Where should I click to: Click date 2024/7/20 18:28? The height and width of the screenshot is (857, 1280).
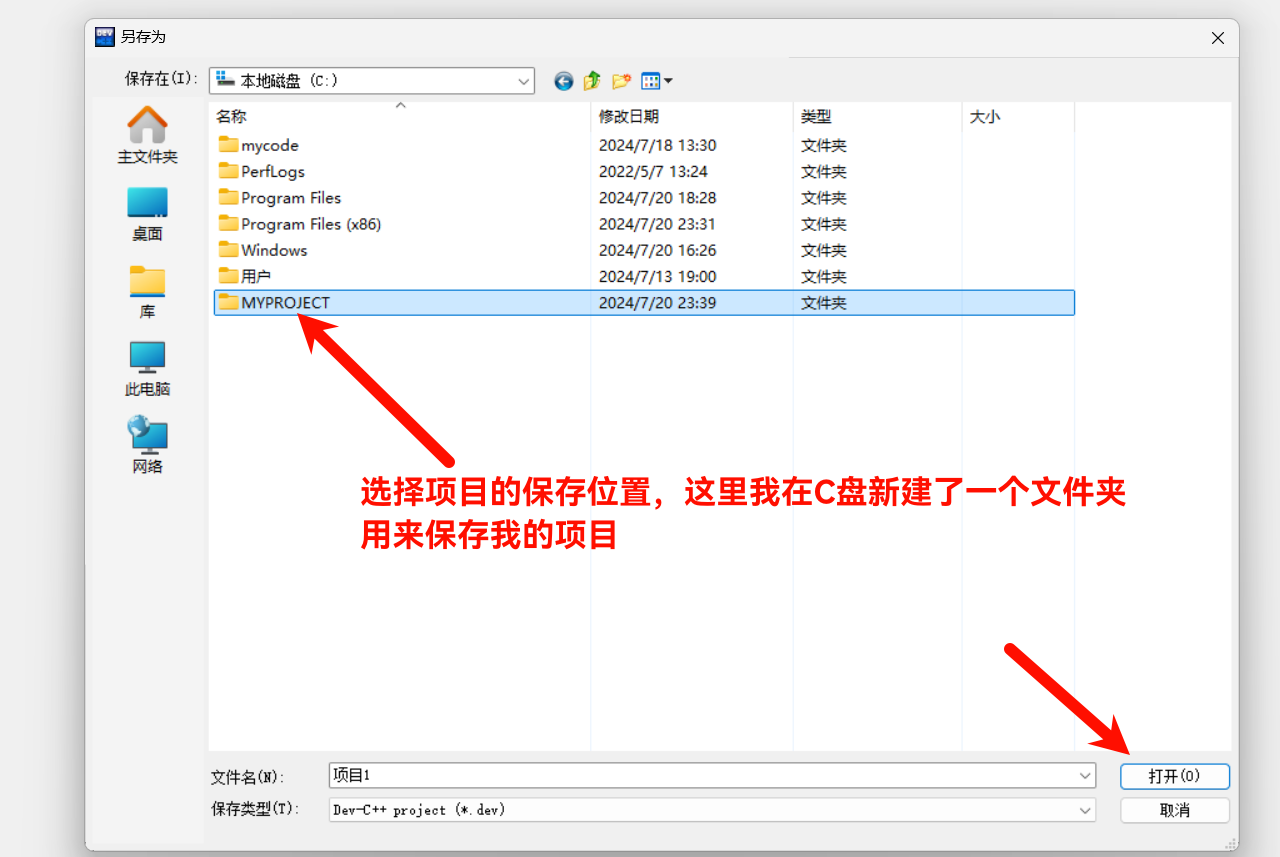click(657, 198)
